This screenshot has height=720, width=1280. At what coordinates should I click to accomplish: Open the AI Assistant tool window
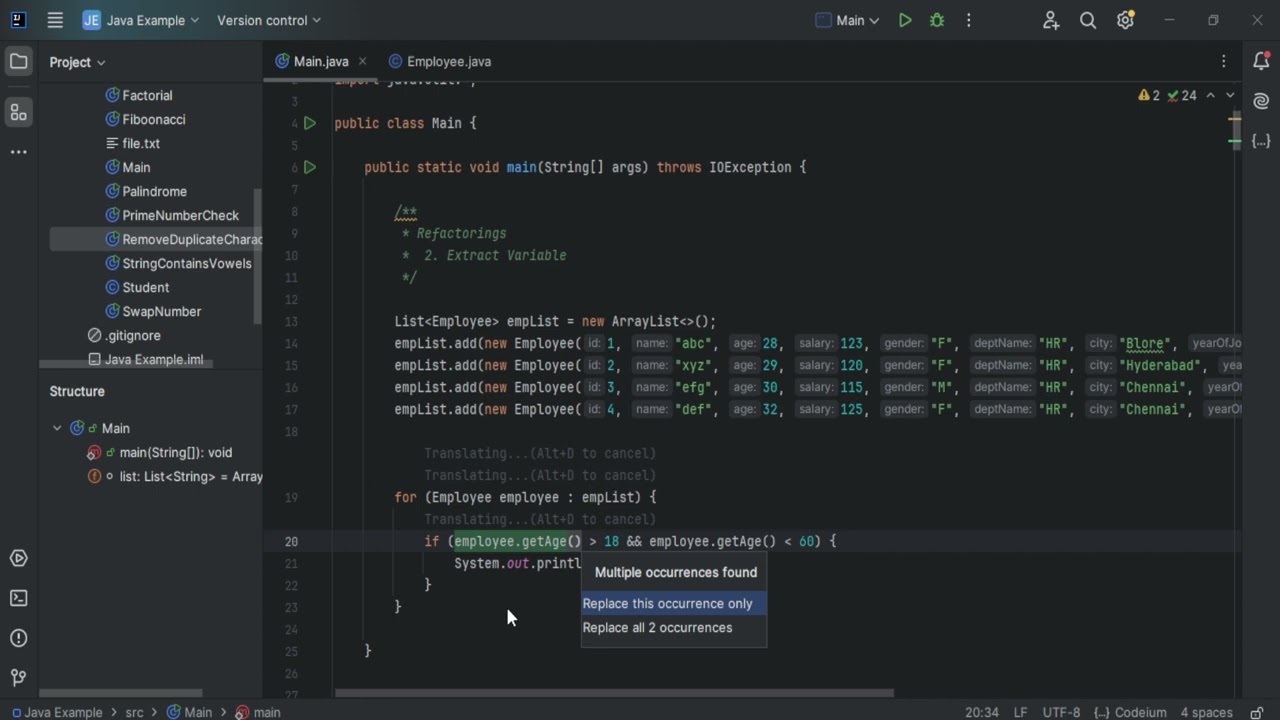[1261, 101]
